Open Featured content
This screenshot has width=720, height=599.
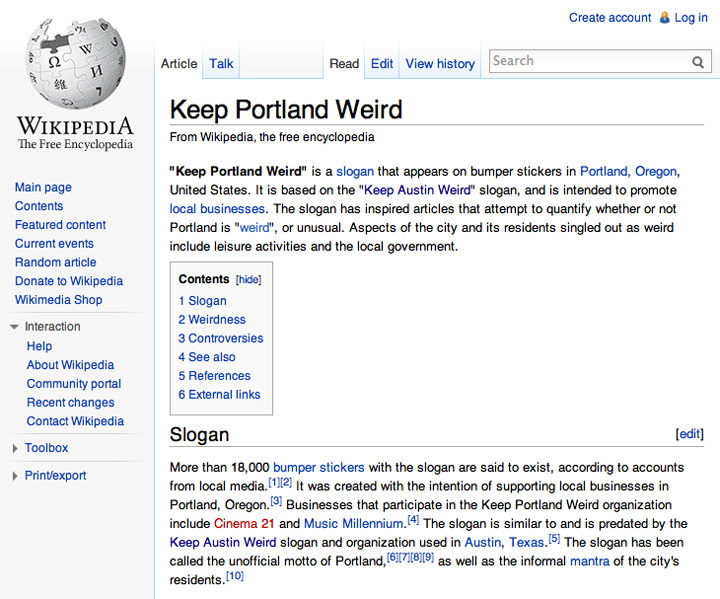pos(60,225)
